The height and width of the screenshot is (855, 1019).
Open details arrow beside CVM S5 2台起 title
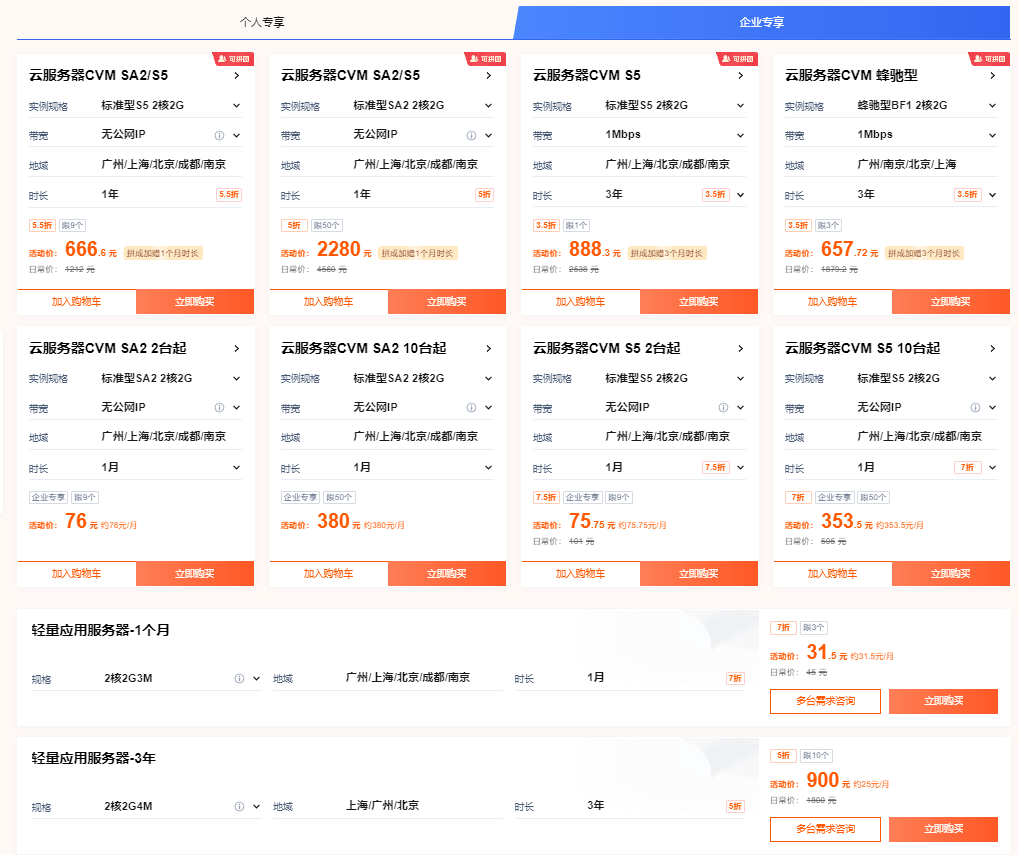point(741,348)
